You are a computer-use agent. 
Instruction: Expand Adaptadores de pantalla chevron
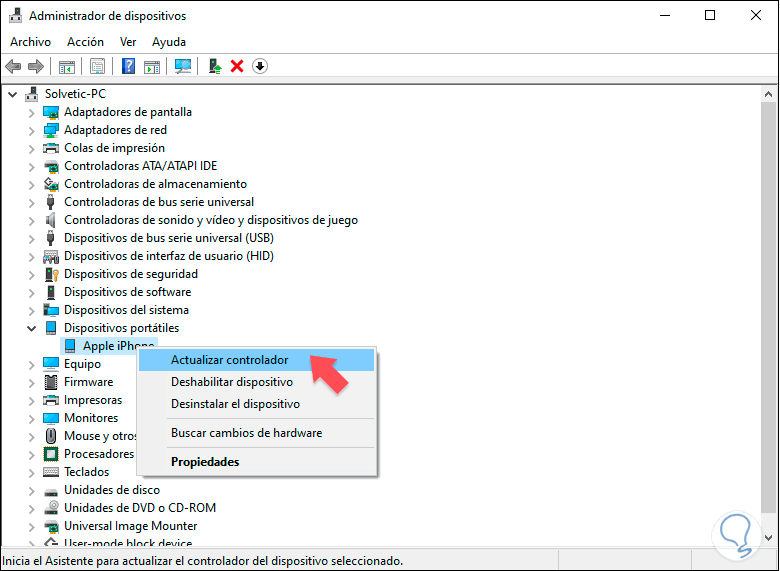pyautogui.click(x=32, y=113)
